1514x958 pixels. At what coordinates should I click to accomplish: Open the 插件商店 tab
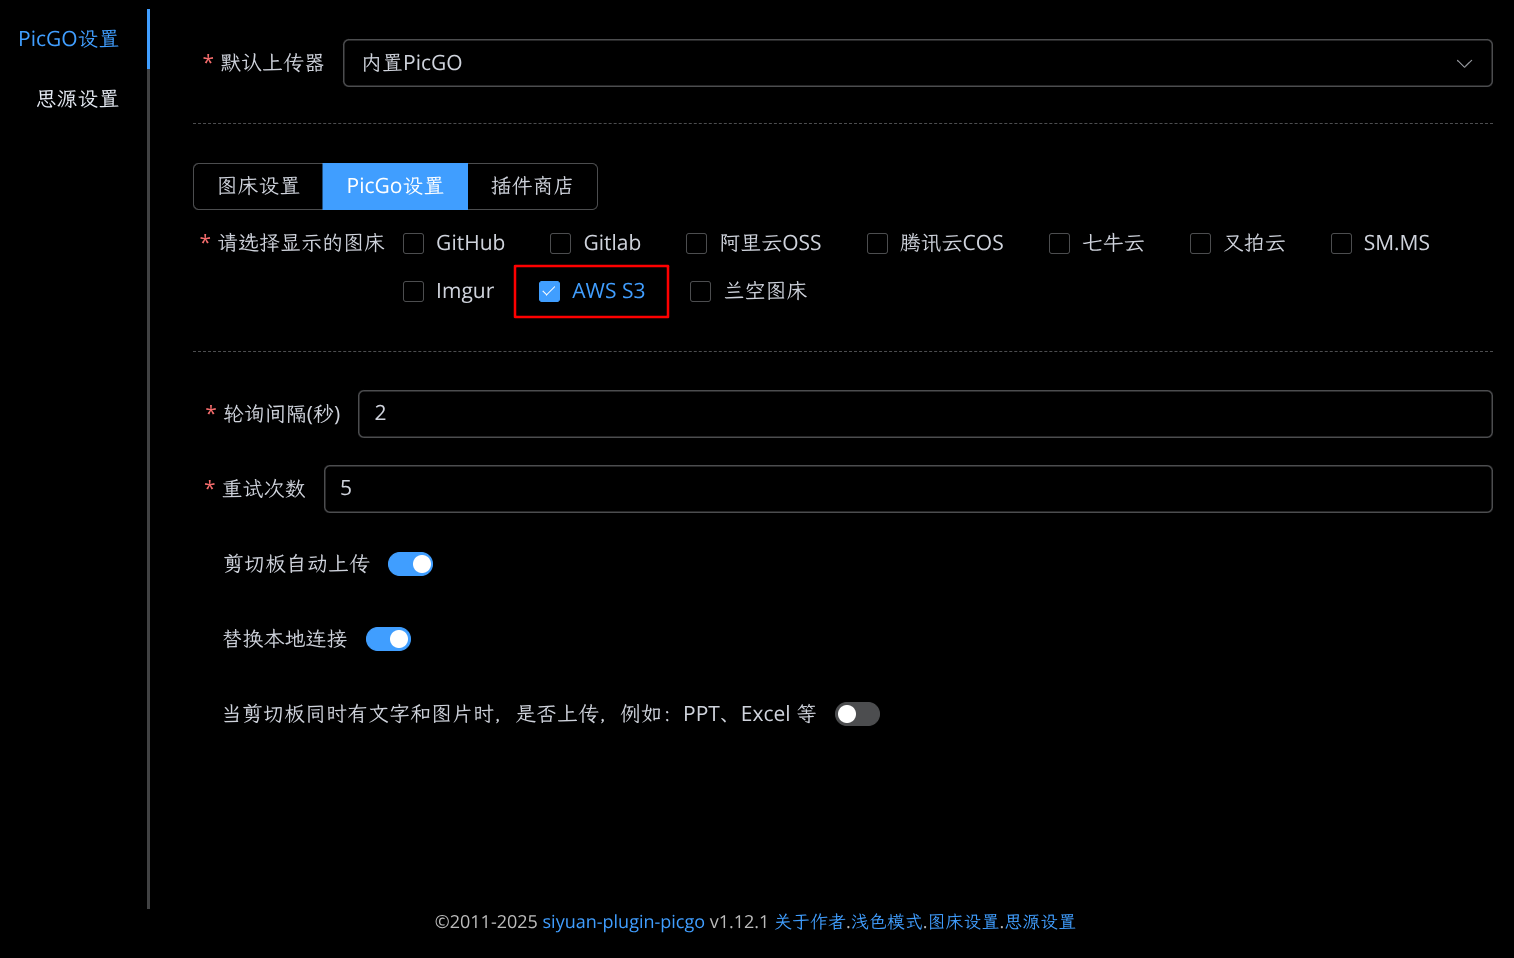tap(532, 187)
